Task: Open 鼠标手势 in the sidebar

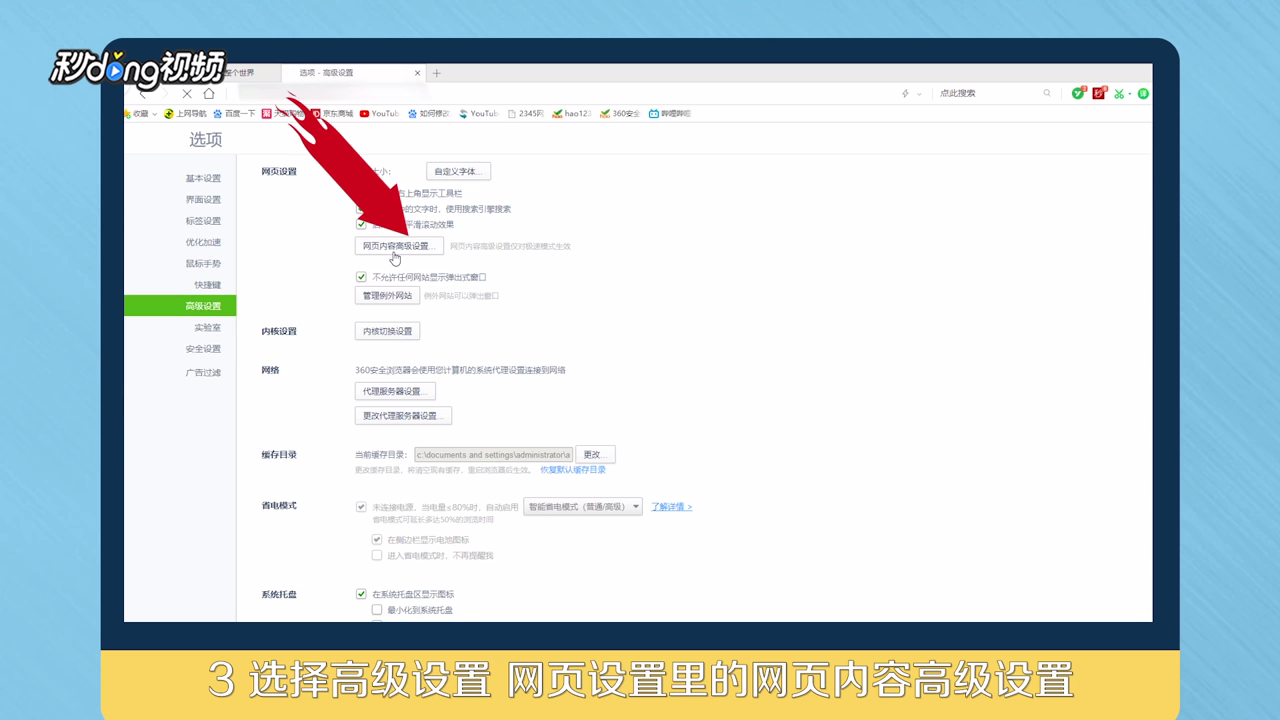Action: tap(203, 264)
